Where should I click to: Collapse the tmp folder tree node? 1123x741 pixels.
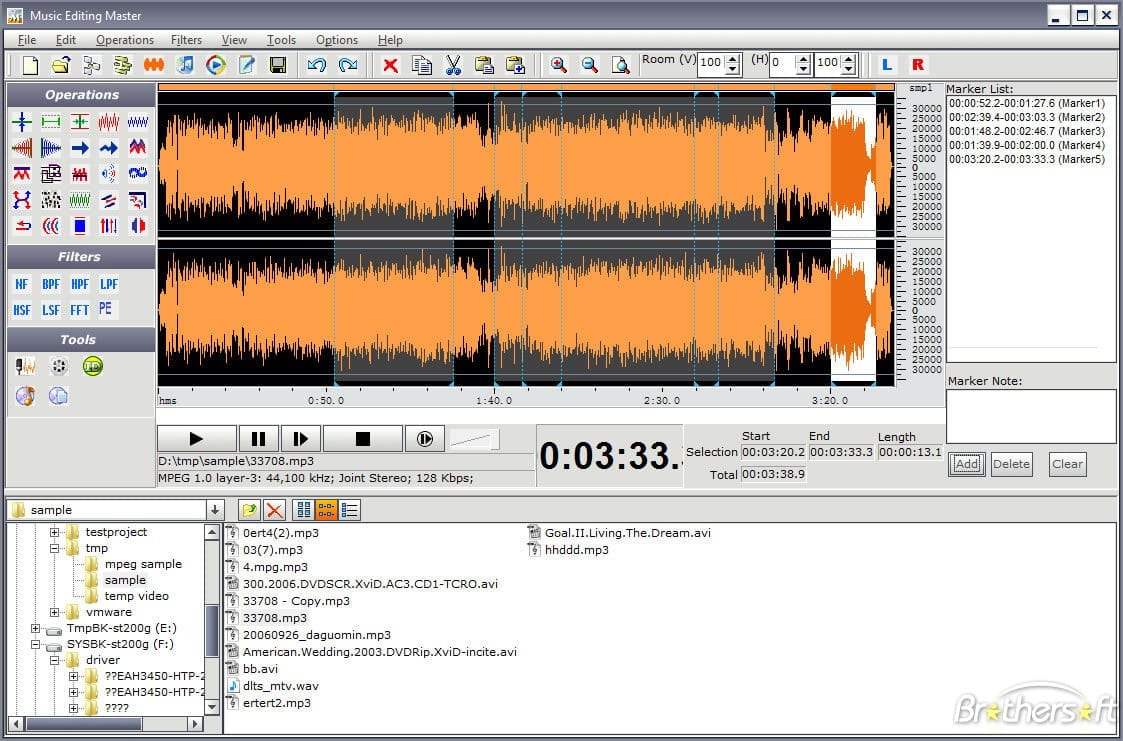55,548
